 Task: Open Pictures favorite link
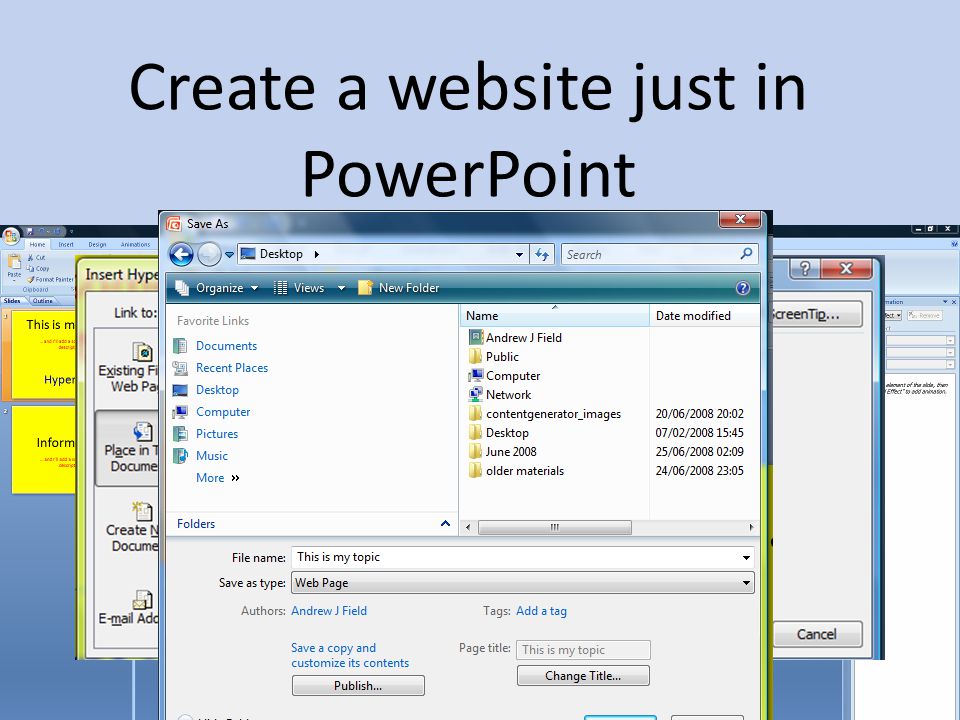point(217,434)
